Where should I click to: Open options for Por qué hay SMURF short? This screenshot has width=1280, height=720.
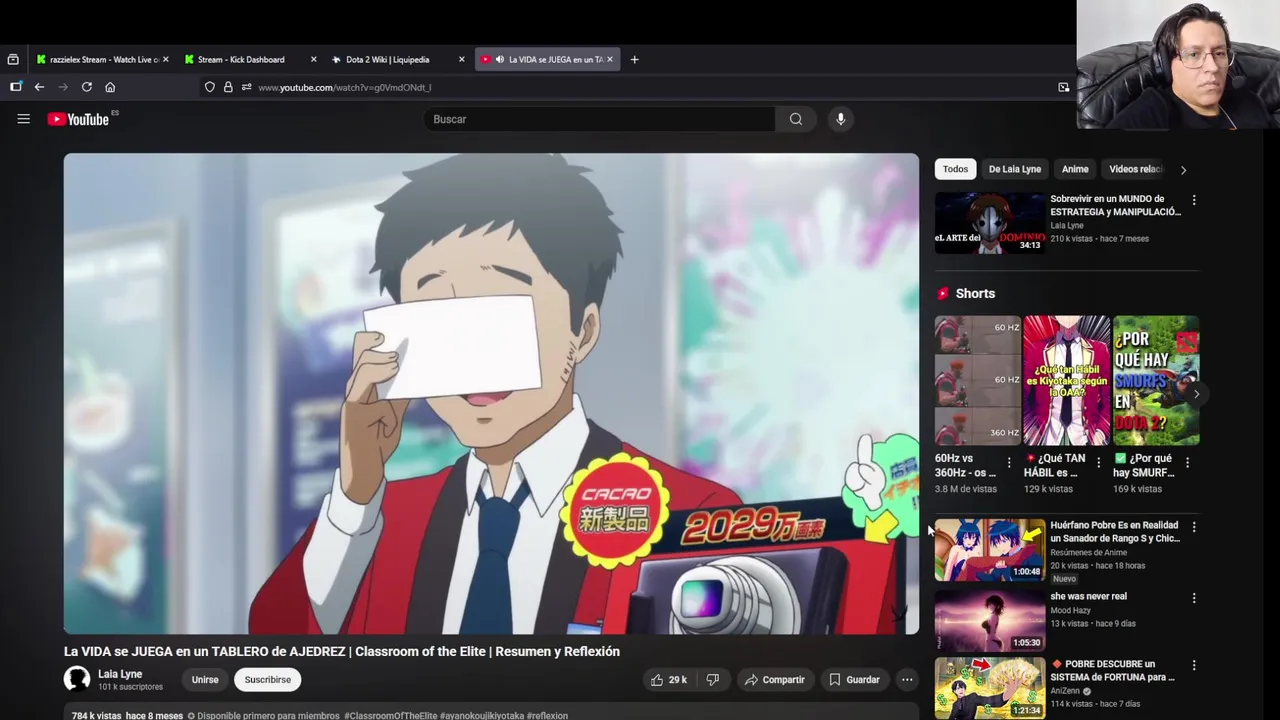pyautogui.click(x=1187, y=462)
